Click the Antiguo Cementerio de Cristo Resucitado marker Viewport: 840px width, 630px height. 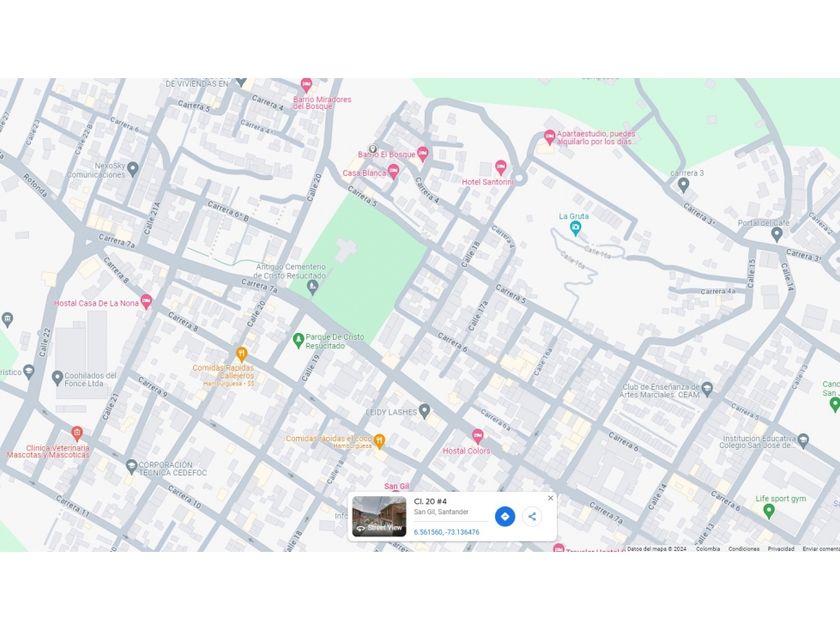click(x=313, y=288)
